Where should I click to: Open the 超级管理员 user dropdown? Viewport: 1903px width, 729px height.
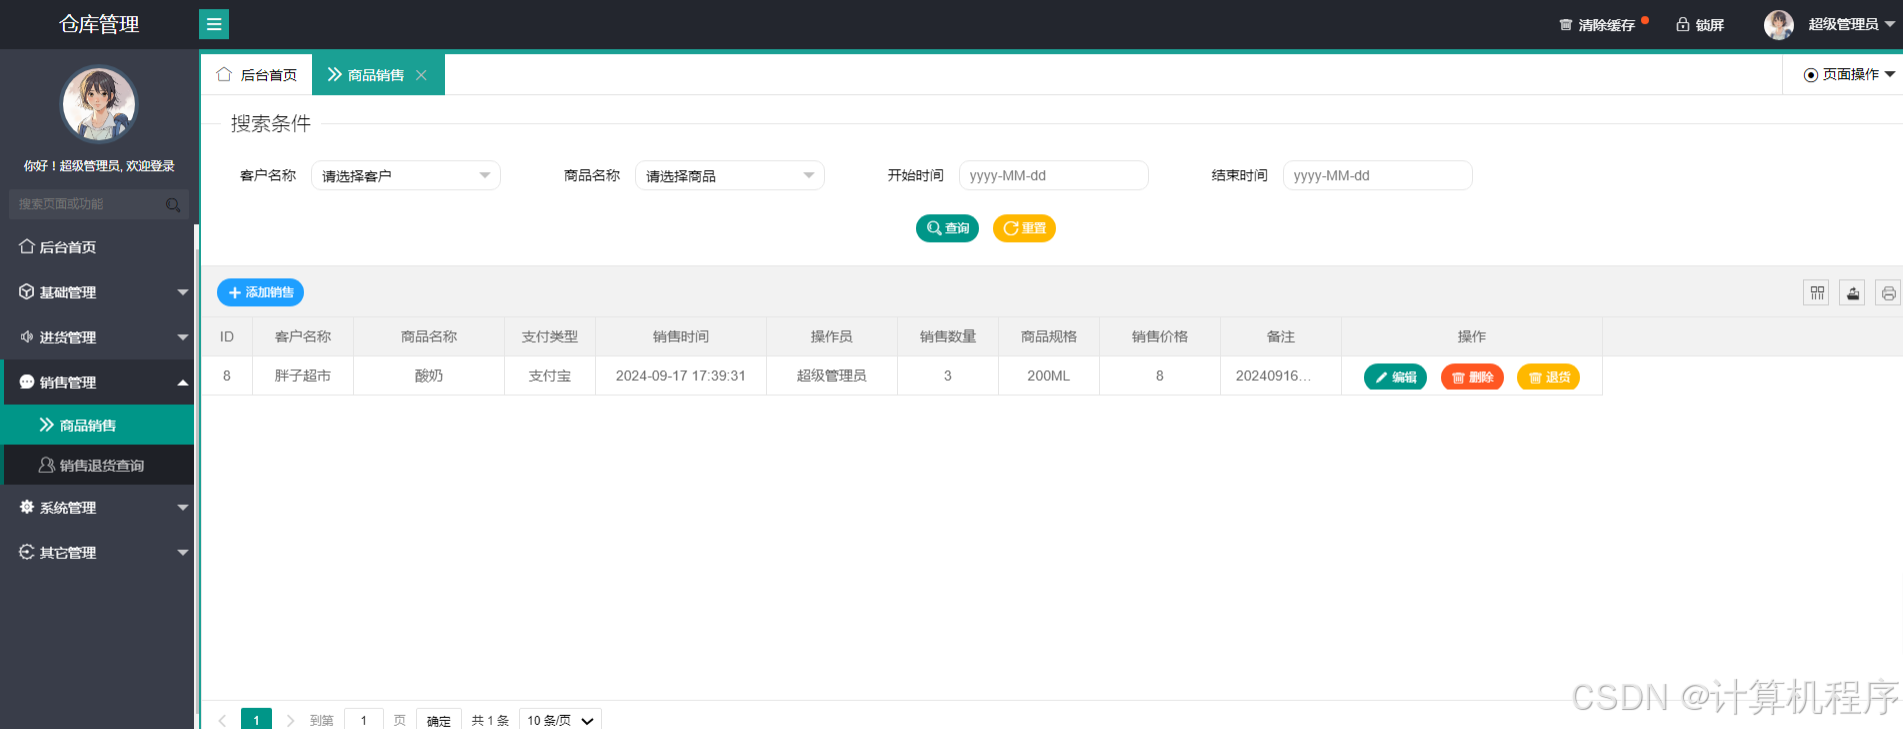click(1851, 25)
